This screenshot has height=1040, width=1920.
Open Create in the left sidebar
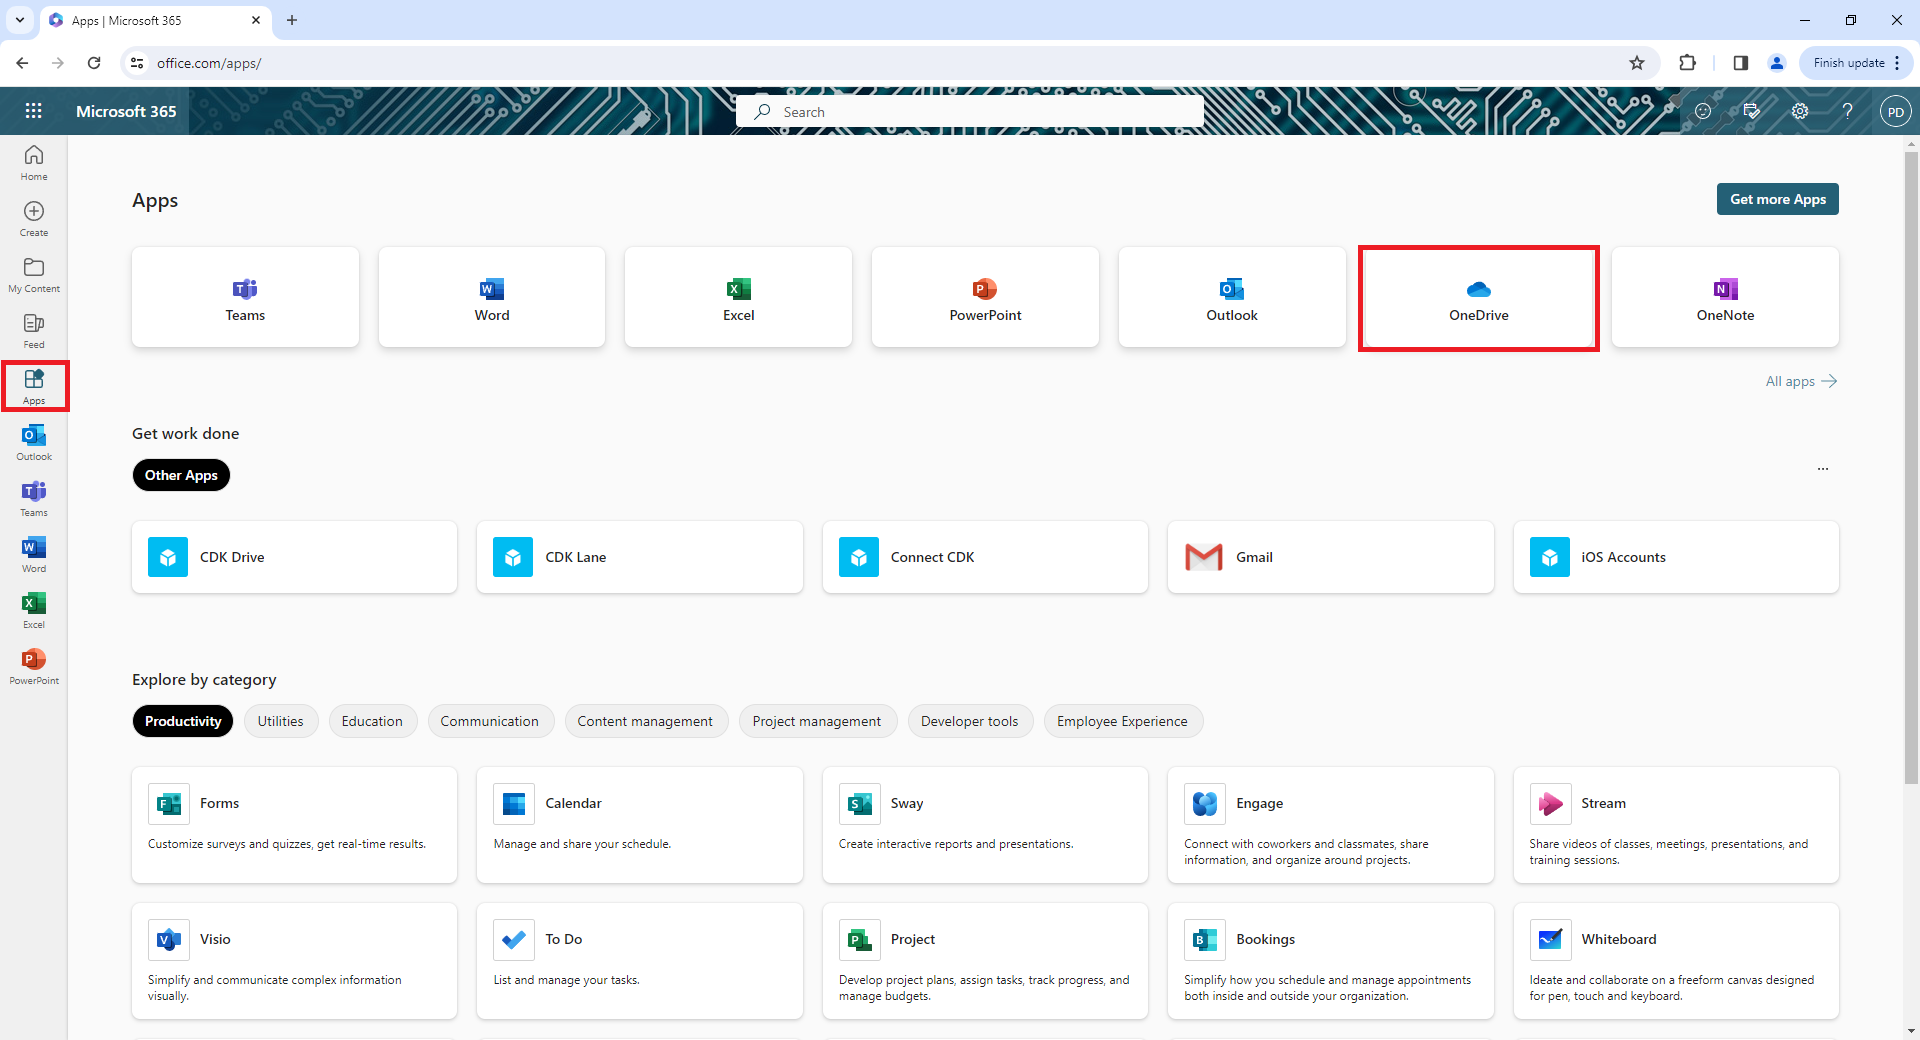34,218
